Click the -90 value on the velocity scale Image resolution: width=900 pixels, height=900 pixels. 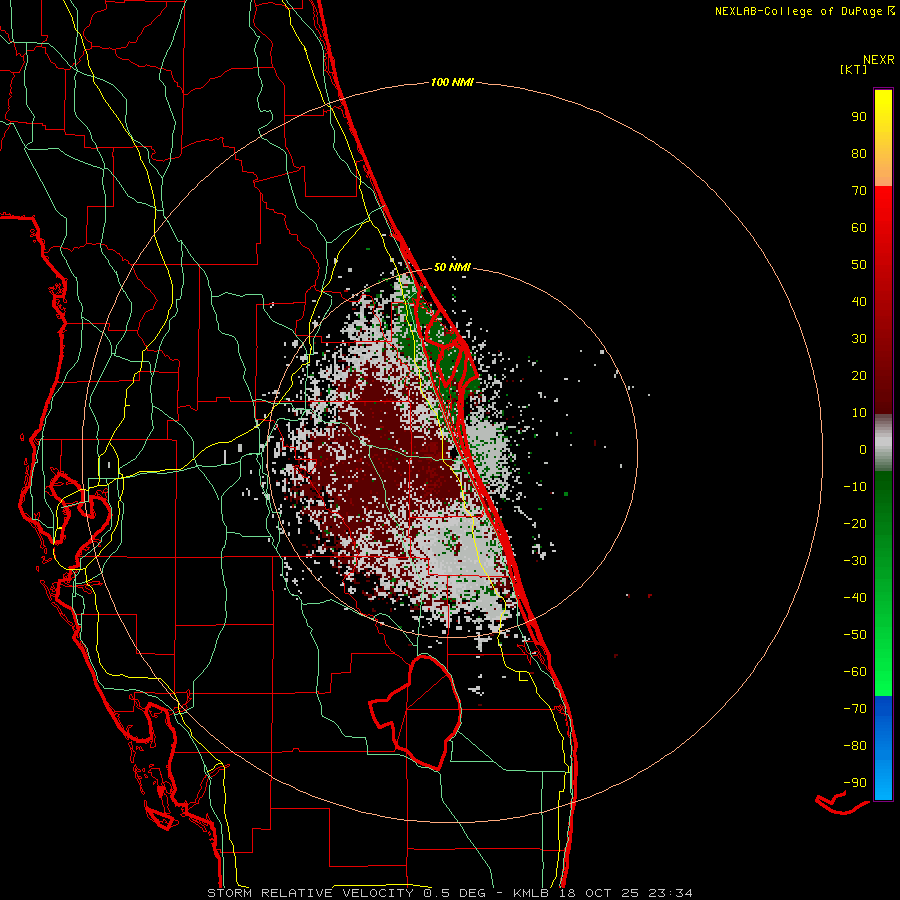coord(855,783)
